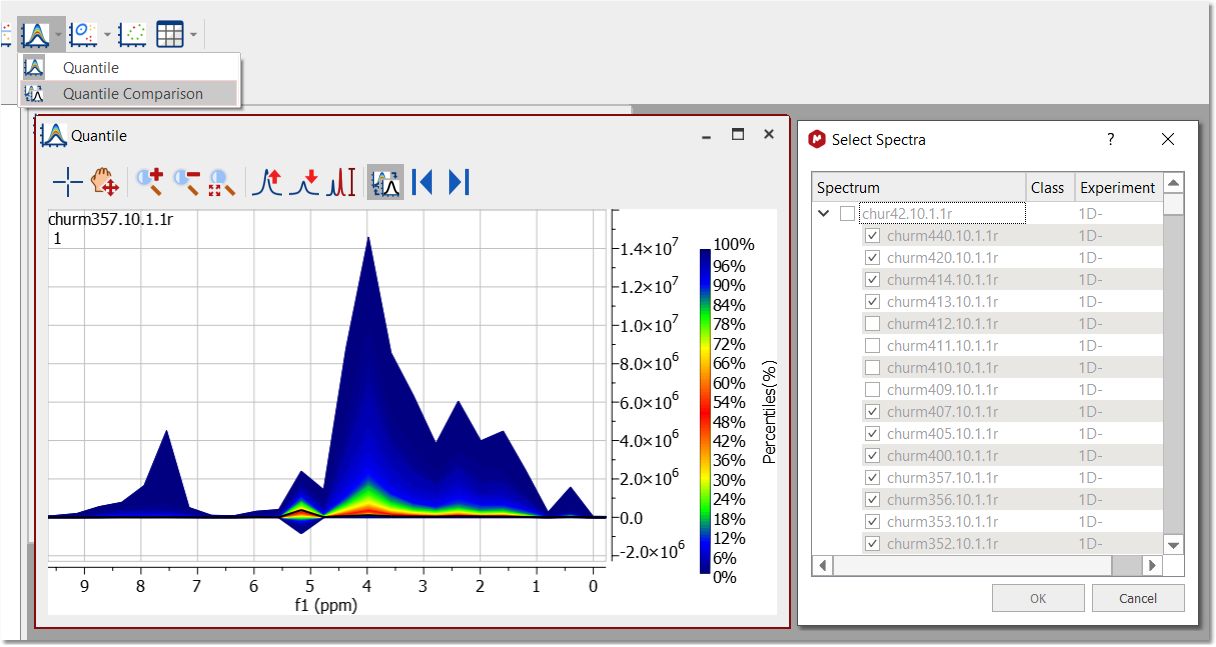Click the fit to height peaks icon
The width and height of the screenshot is (1216, 647).
(x=341, y=182)
